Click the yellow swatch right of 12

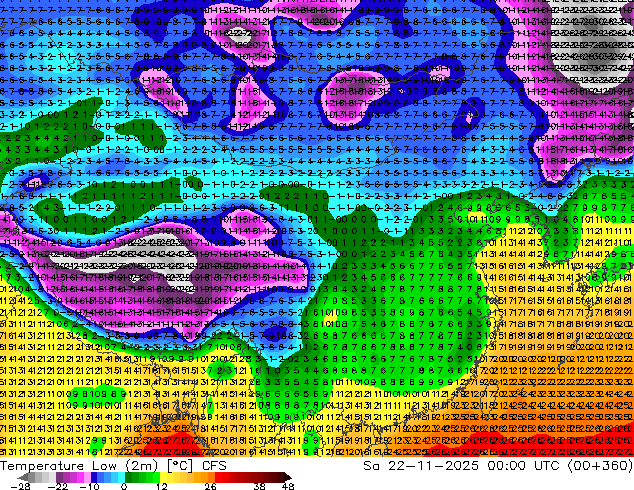[163, 477]
